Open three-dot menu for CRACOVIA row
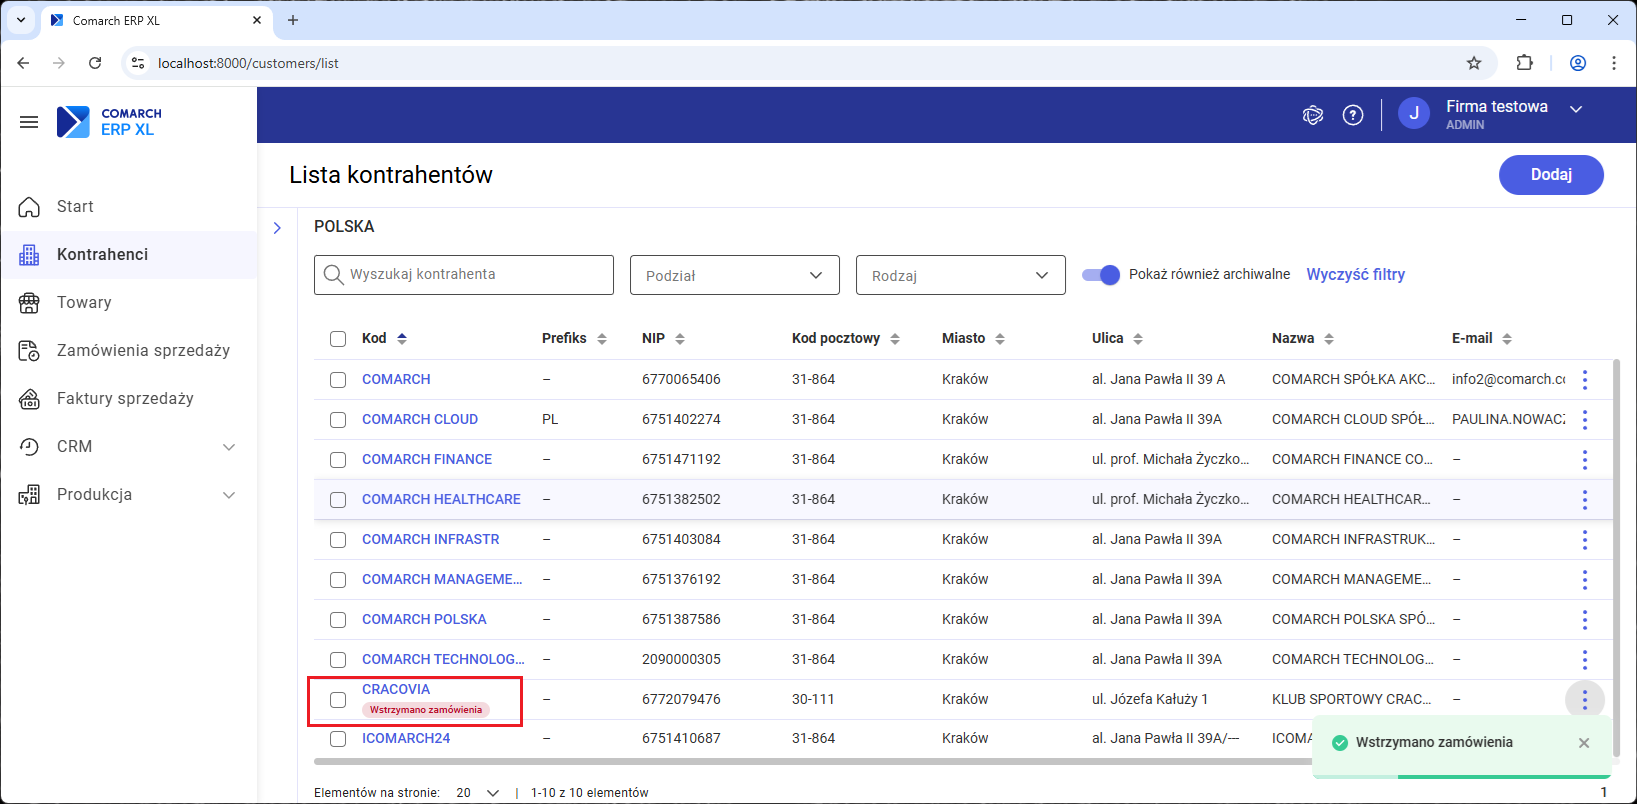Screen dimensions: 1637x804 1584,700
